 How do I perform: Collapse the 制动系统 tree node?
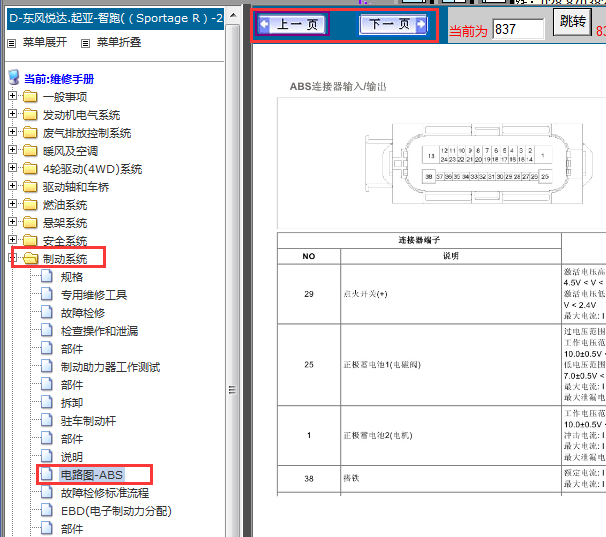[14, 257]
